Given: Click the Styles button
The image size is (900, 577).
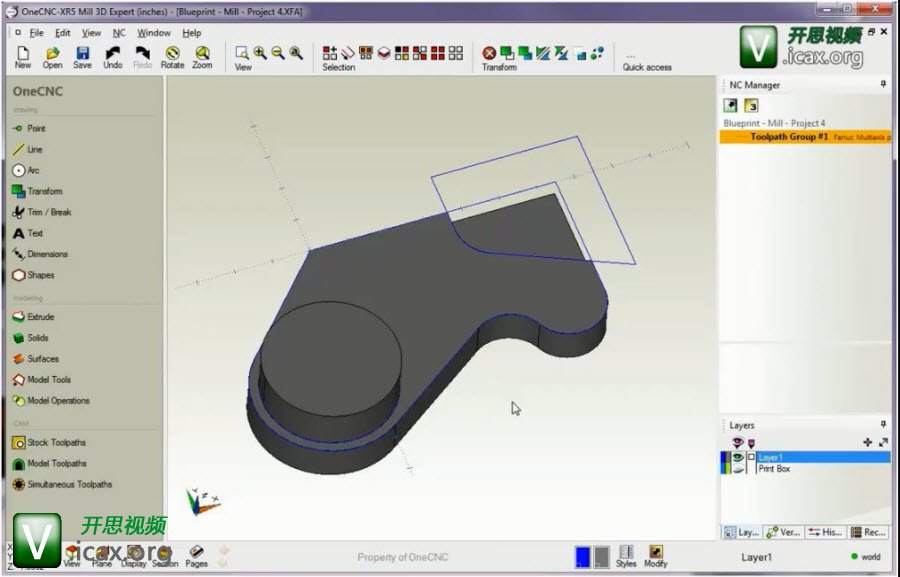Looking at the screenshot, I should pyautogui.click(x=626, y=556).
